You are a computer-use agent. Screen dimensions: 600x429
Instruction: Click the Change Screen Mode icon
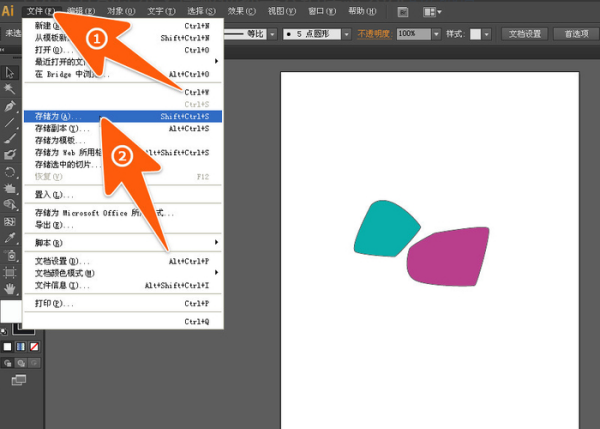[x=19, y=380]
